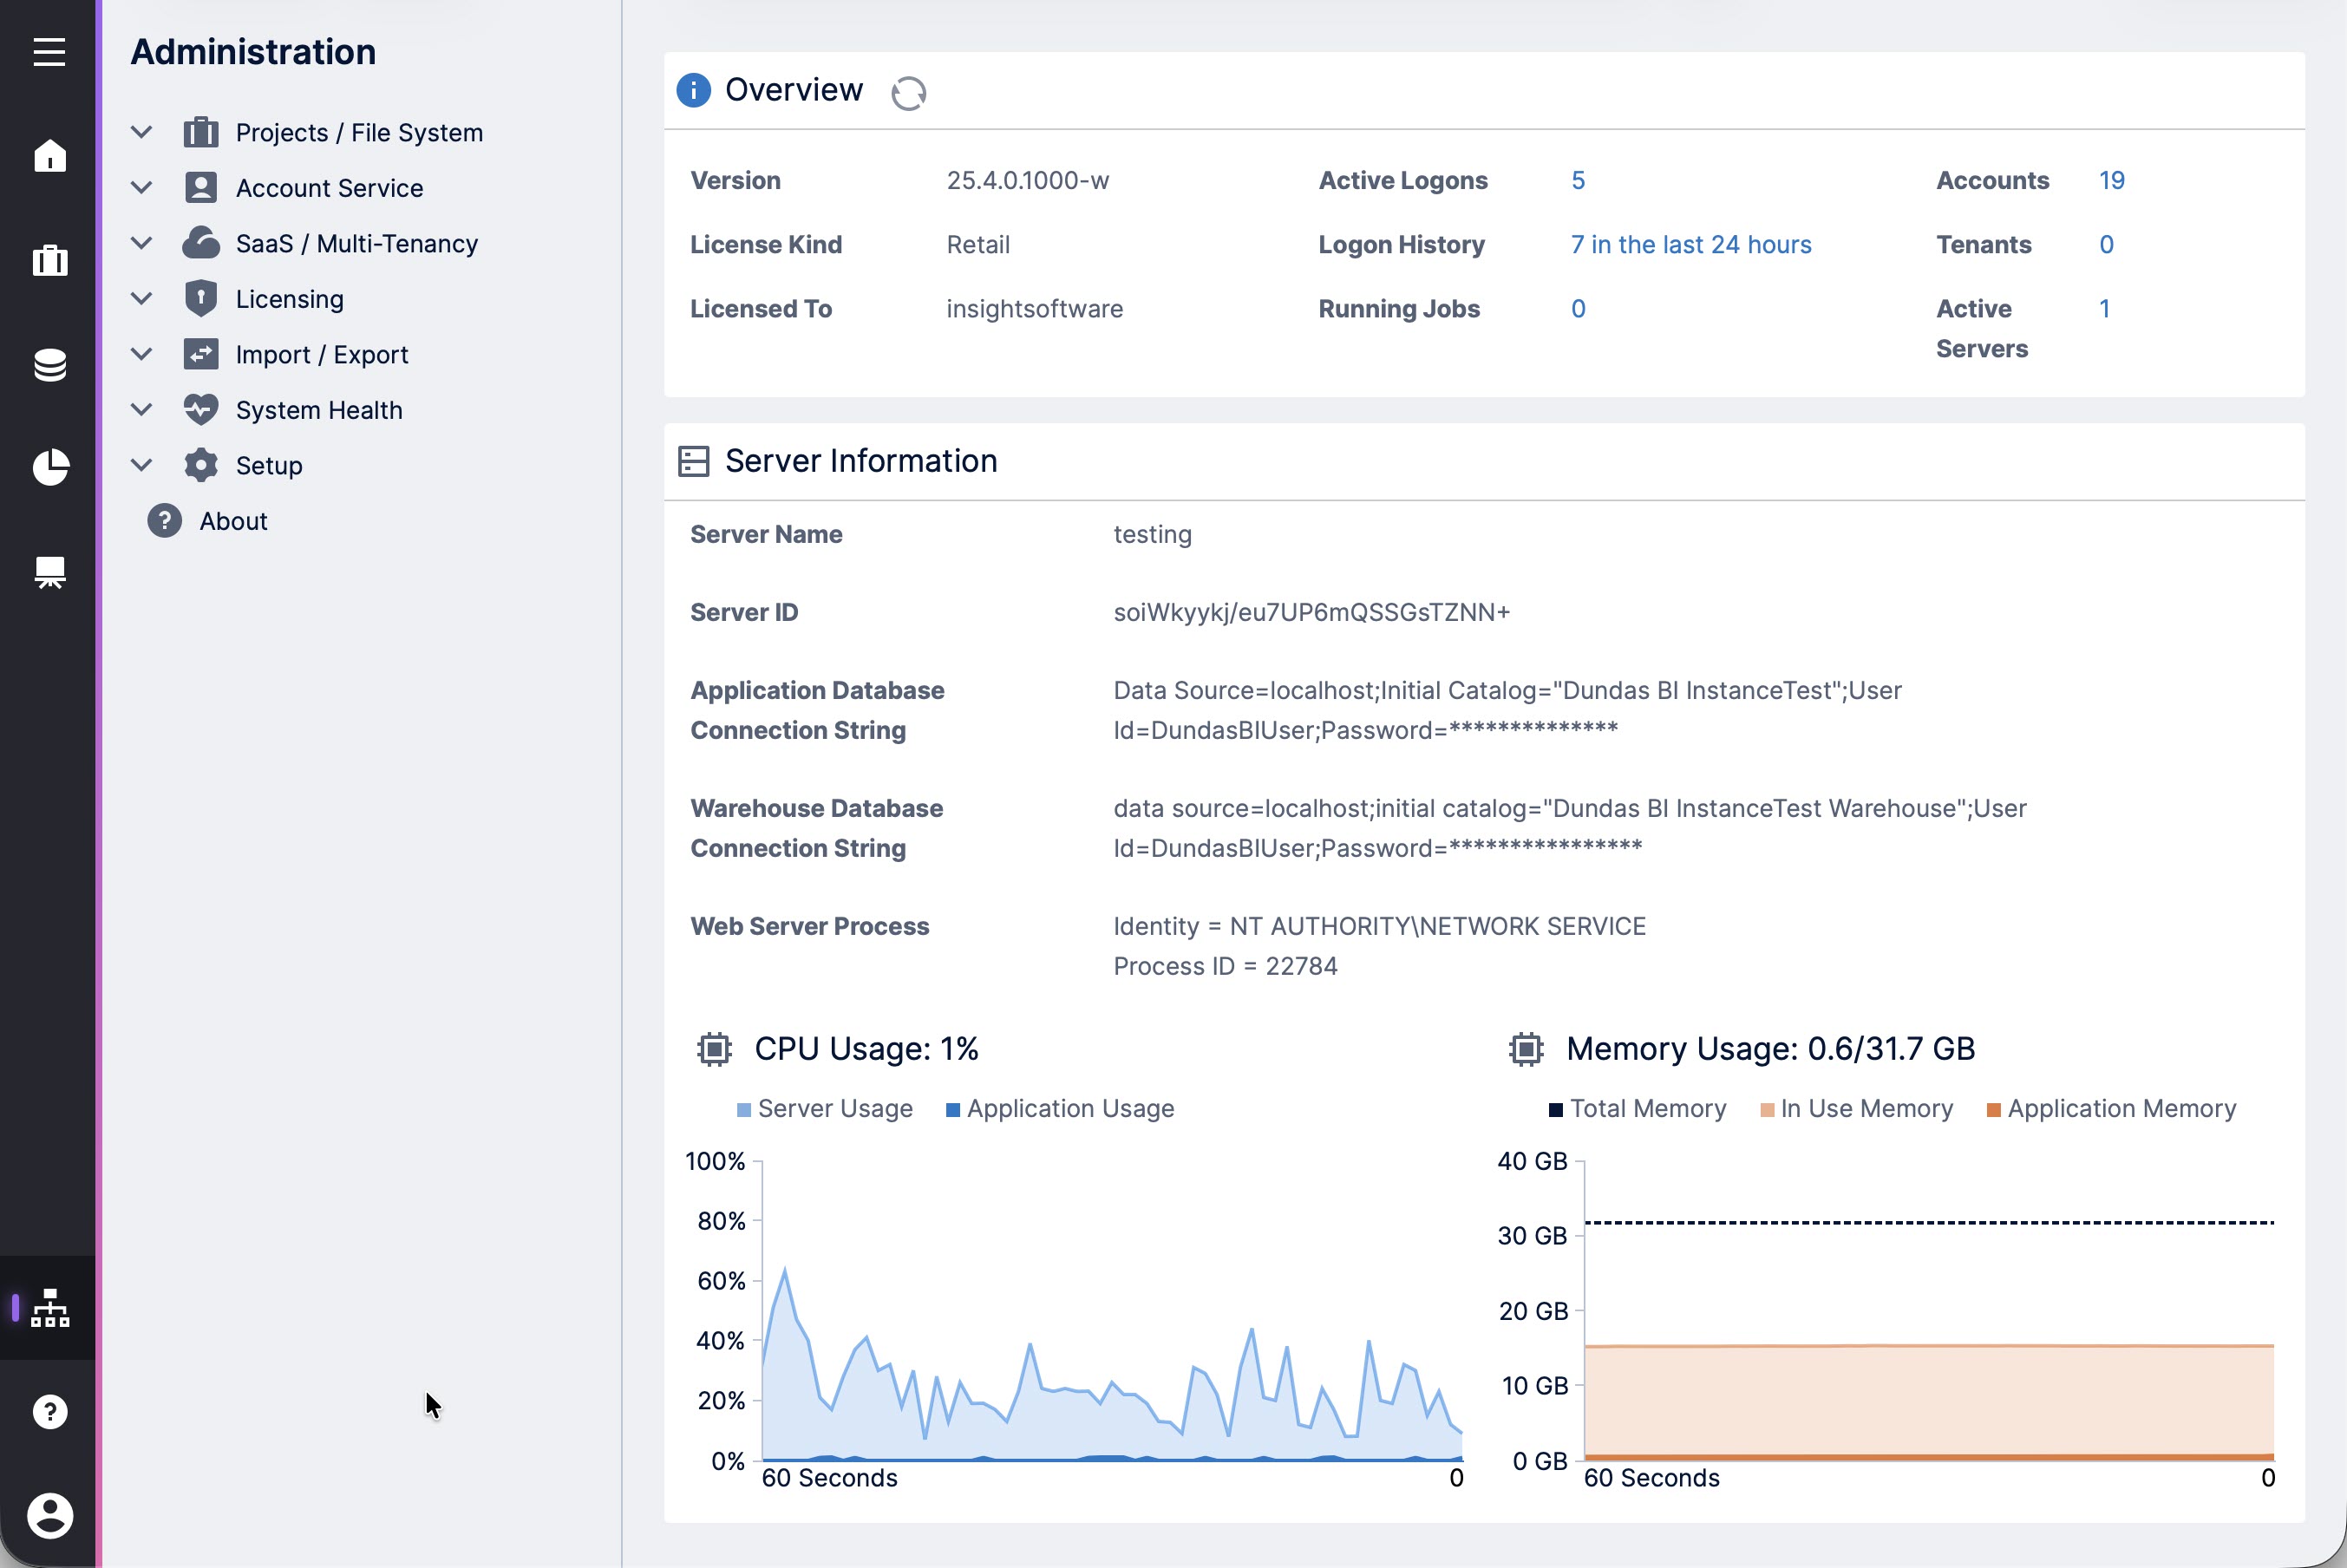The height and width of the screenshot is (1568, 2347).
Task: Toggle the hamburger menu at top left
Action: tap(49, 52)
